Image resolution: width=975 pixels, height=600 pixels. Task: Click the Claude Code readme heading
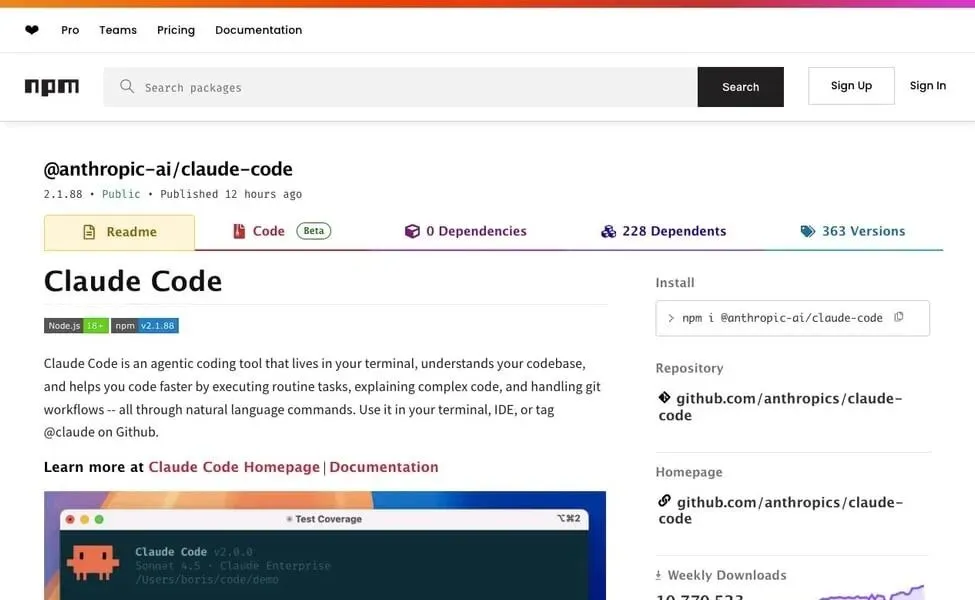point(133,281)
